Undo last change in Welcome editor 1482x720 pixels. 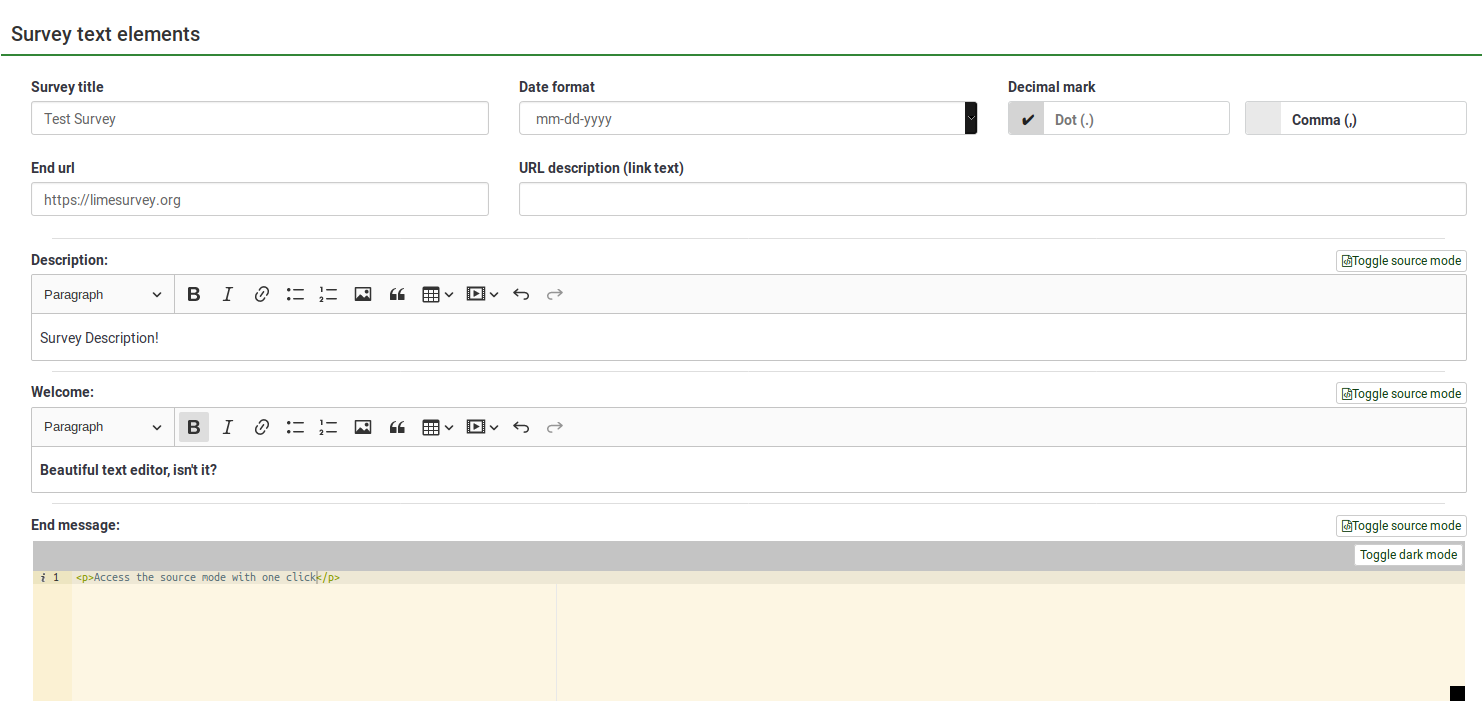(x=521, y=427)
